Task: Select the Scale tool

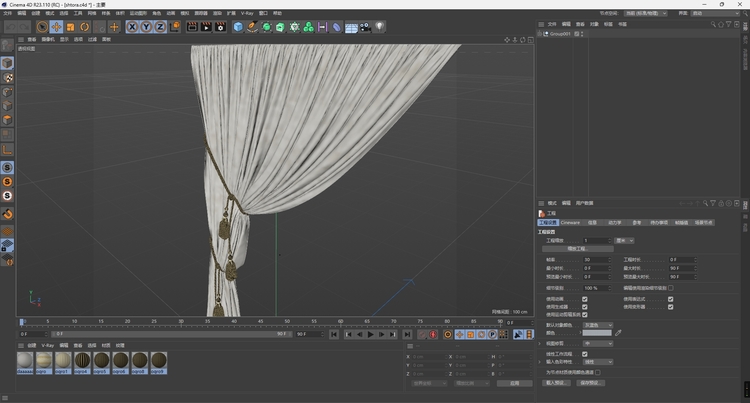Action: click(x=70, y=27)
